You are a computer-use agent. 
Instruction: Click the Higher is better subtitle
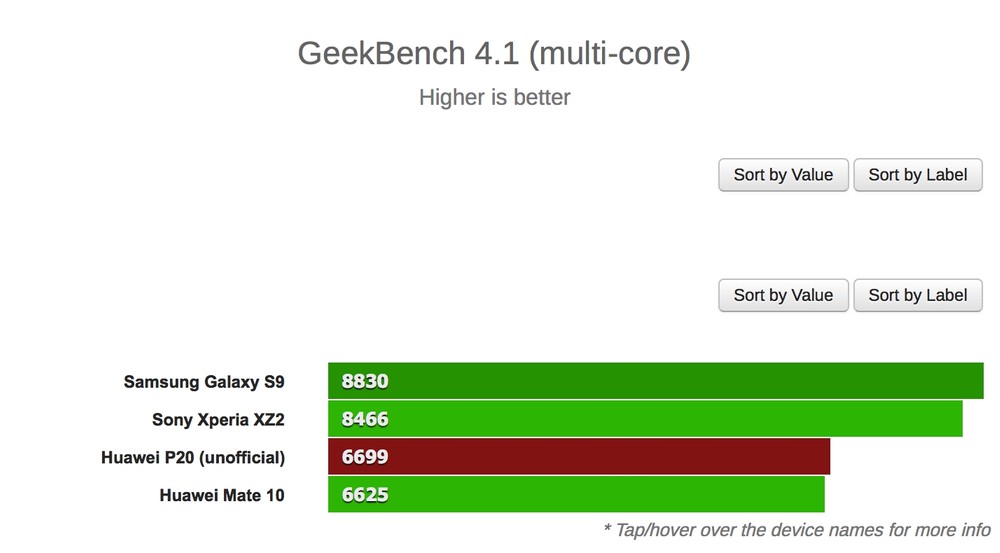click(x=494, y=98)
